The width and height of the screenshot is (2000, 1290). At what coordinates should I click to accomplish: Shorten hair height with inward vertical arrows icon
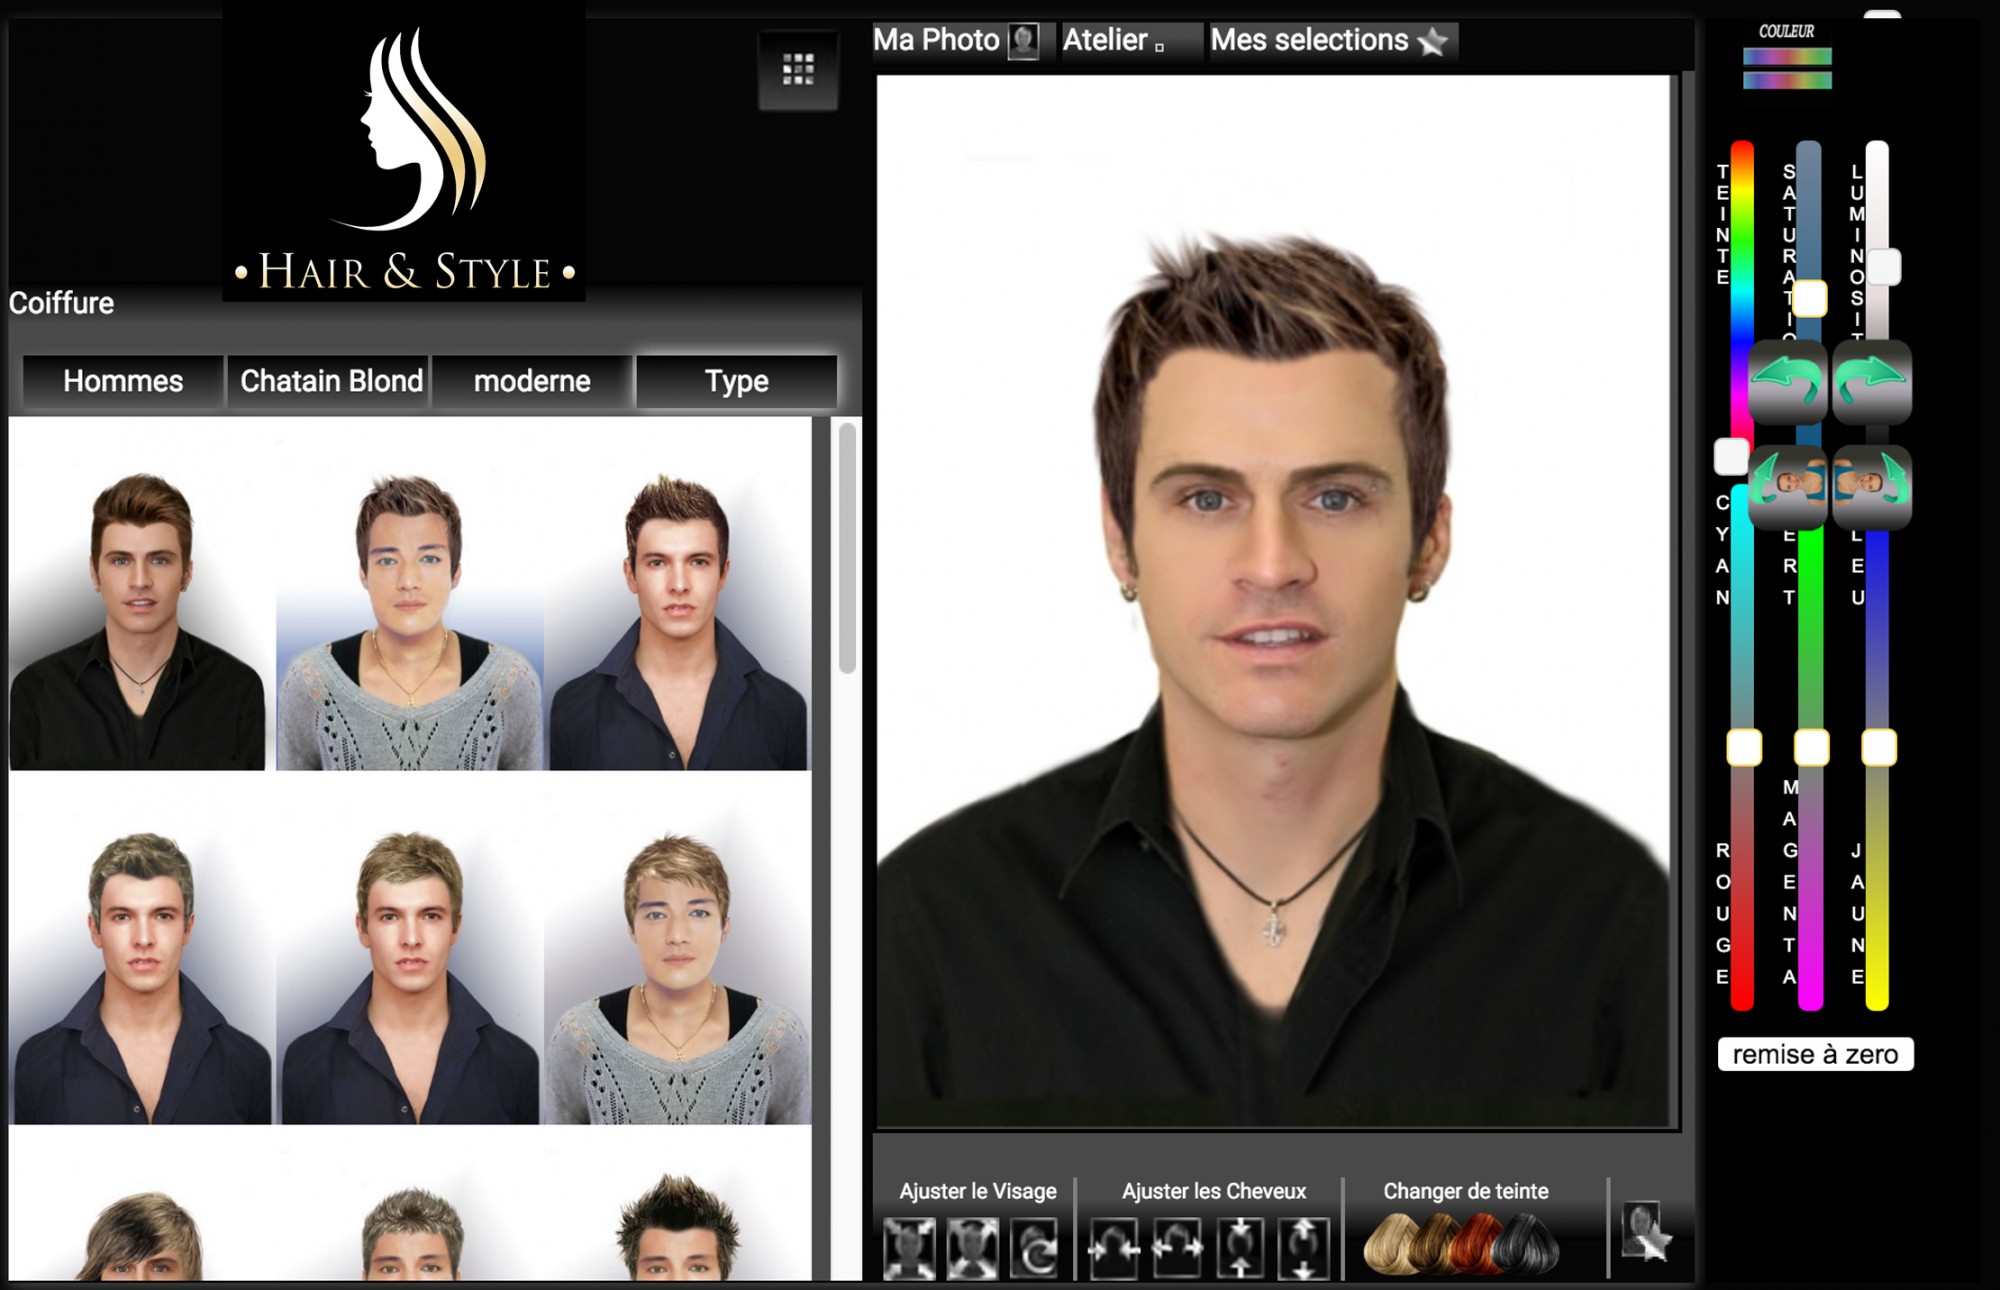pyautogui.click(x=1240, y=1248)
